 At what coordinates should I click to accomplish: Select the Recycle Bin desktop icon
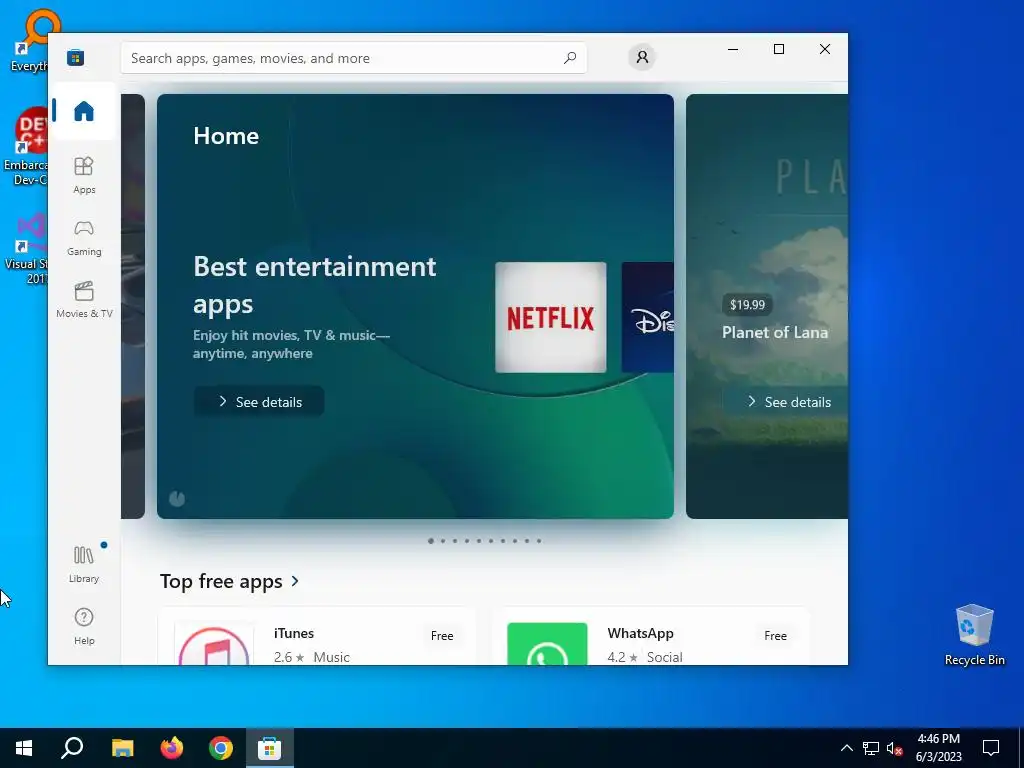coord(974,635)
